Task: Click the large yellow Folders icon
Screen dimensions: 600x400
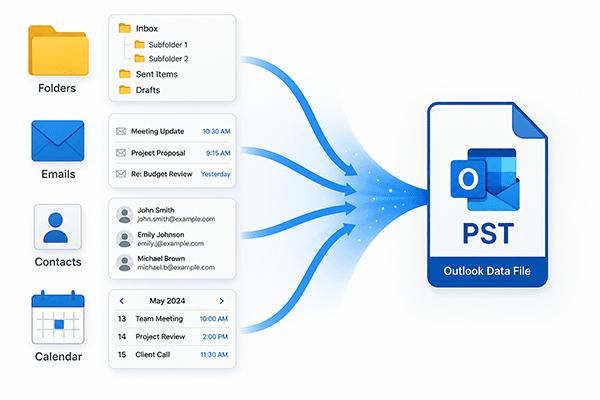Action: click(x=59, y=51)
